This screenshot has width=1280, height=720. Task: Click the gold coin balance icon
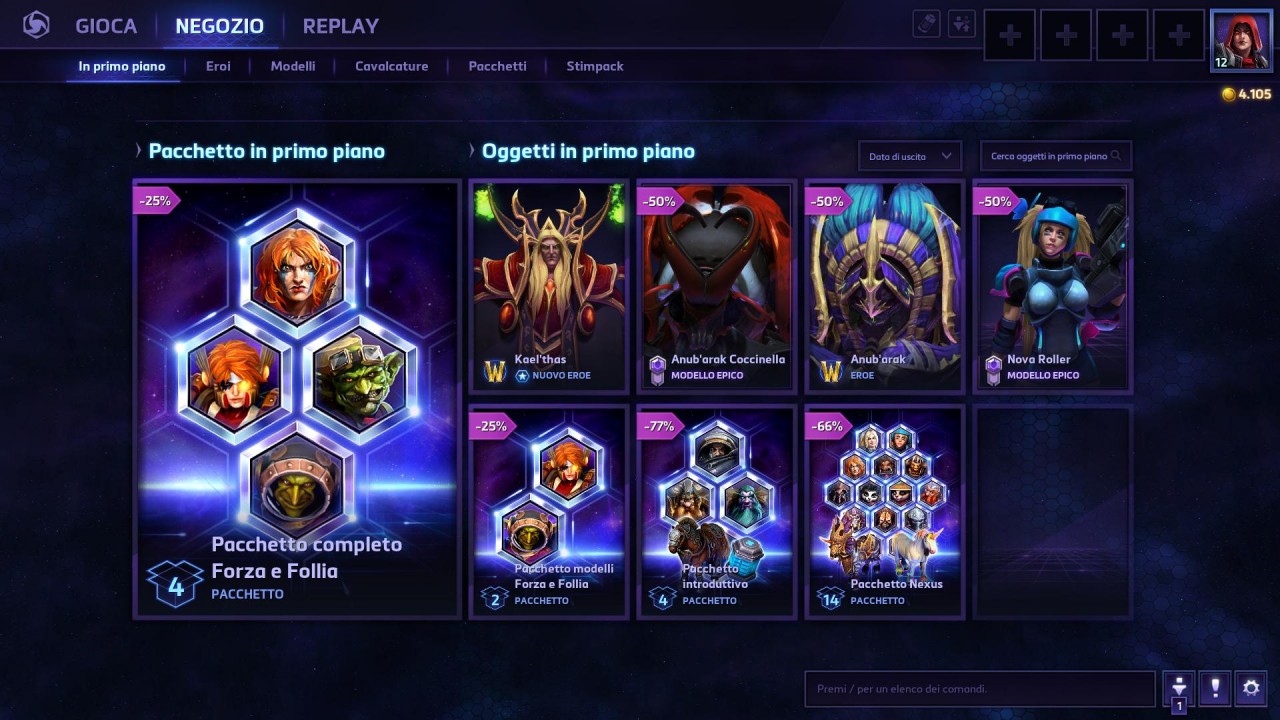pos(1228,94)
